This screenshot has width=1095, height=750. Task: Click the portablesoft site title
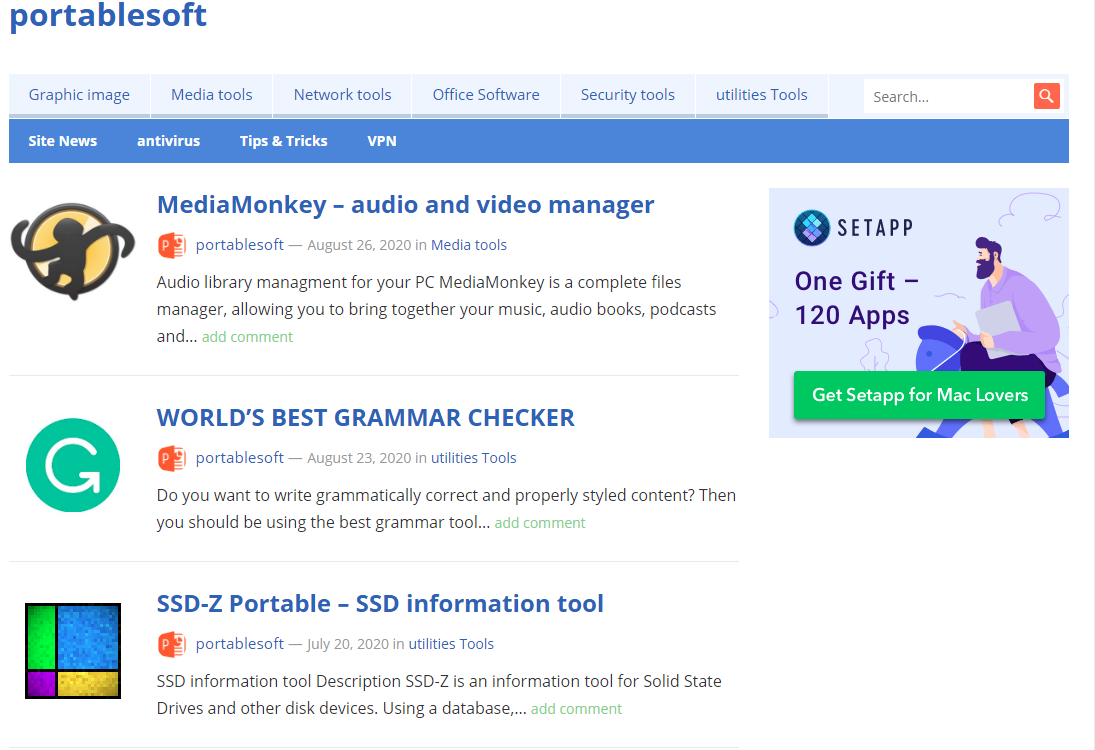point(108,15)
